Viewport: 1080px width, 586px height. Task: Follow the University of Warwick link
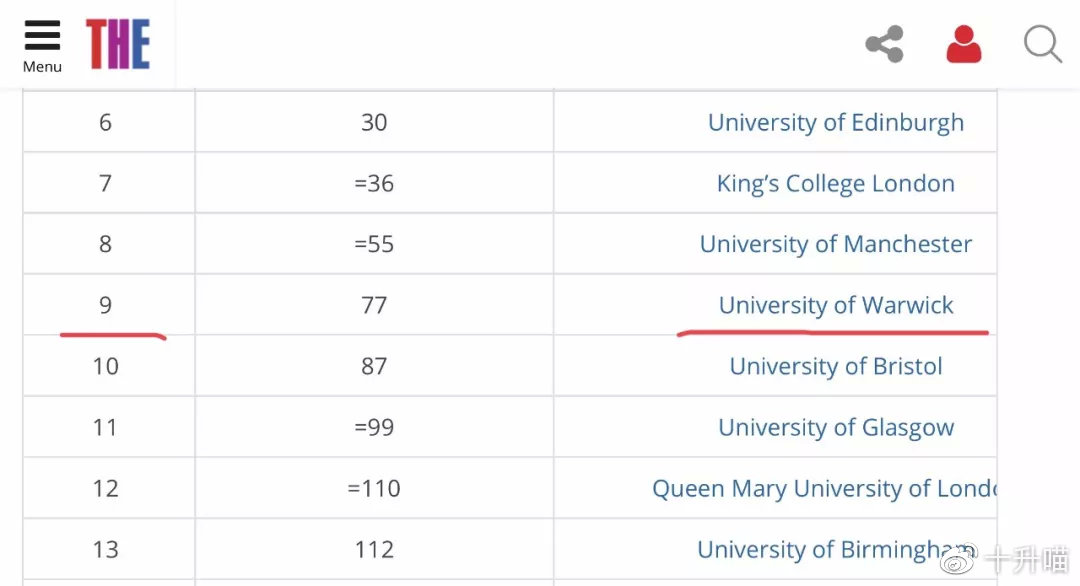pyautogui.click(x=836, y=305)
